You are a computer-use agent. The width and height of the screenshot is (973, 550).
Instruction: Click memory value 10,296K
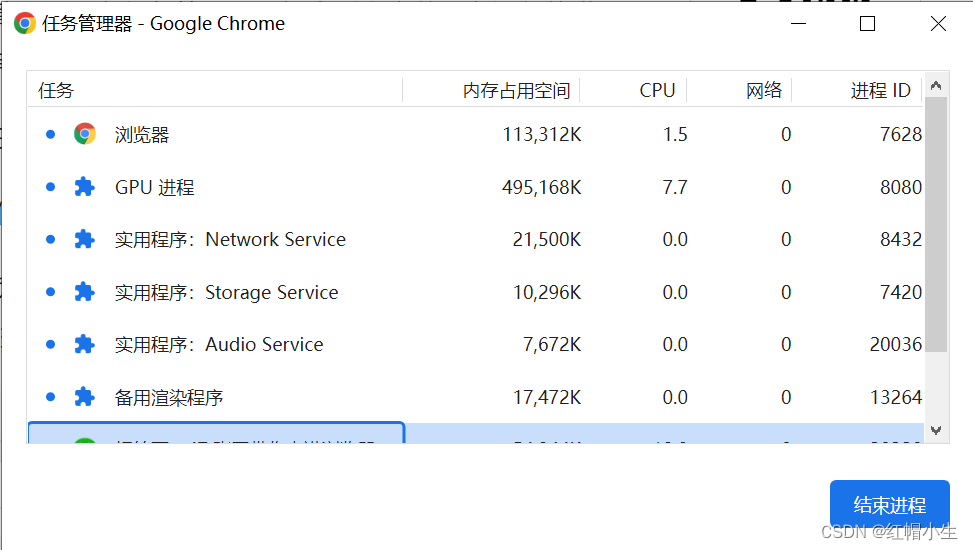(547, 292)
